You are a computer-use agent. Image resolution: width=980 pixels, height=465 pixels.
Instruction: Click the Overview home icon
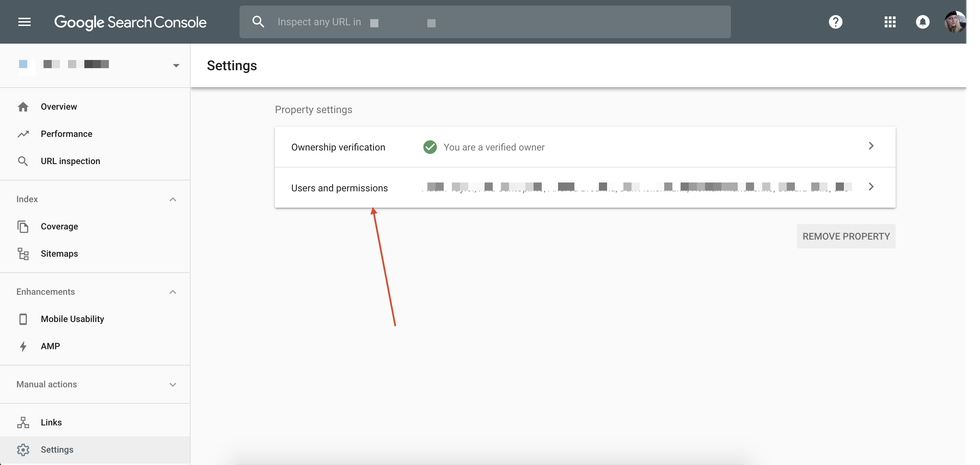(x=23, y=107)
